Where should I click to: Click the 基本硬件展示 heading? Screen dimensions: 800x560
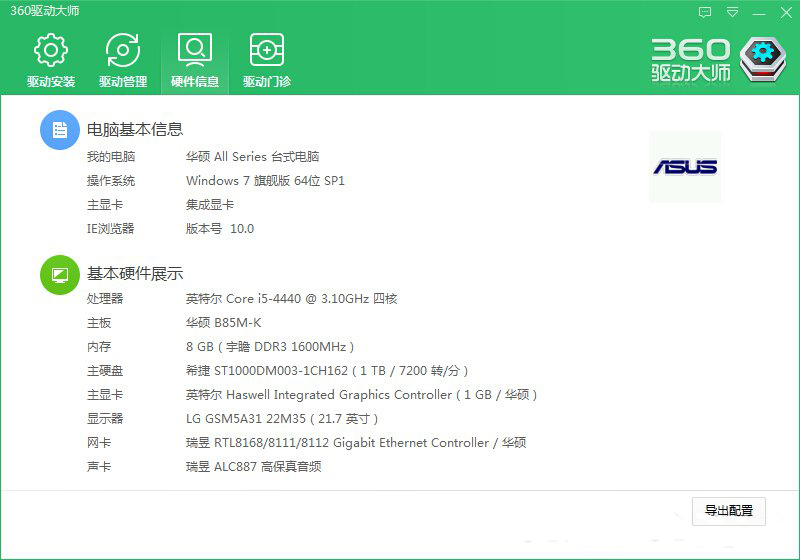(135, 274)
